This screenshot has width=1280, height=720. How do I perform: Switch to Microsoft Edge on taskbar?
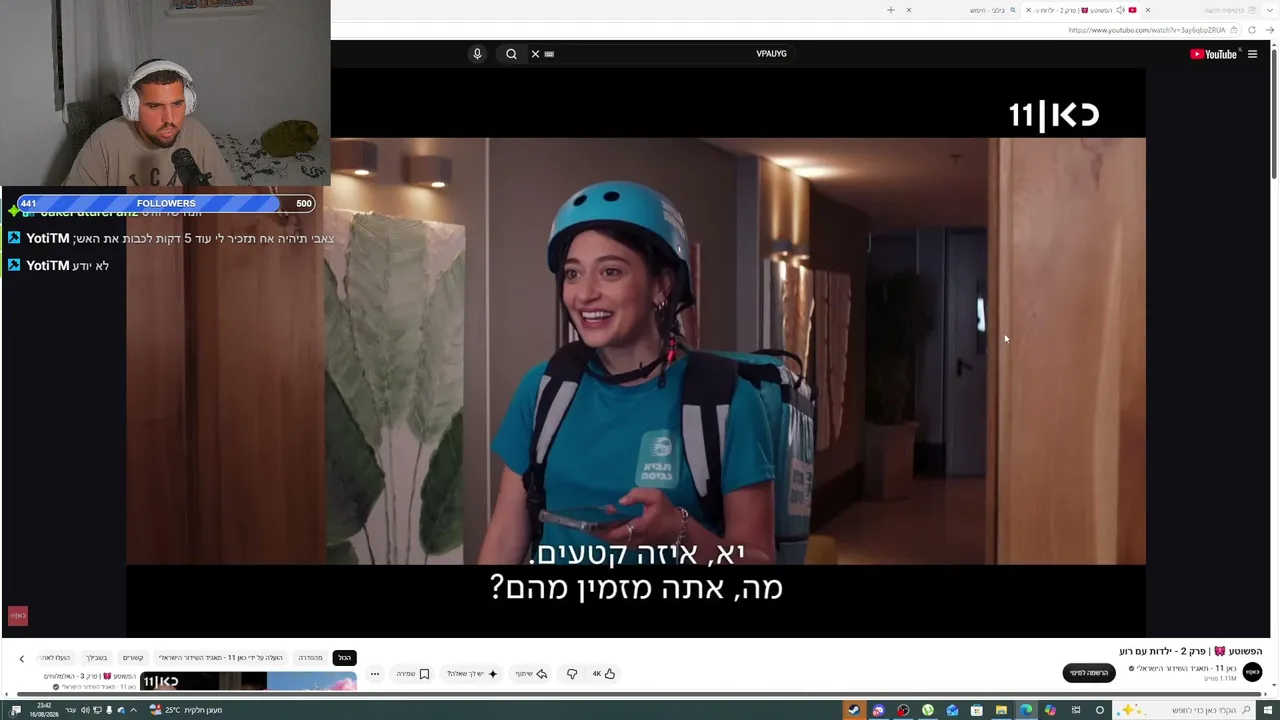point(1026,710)
